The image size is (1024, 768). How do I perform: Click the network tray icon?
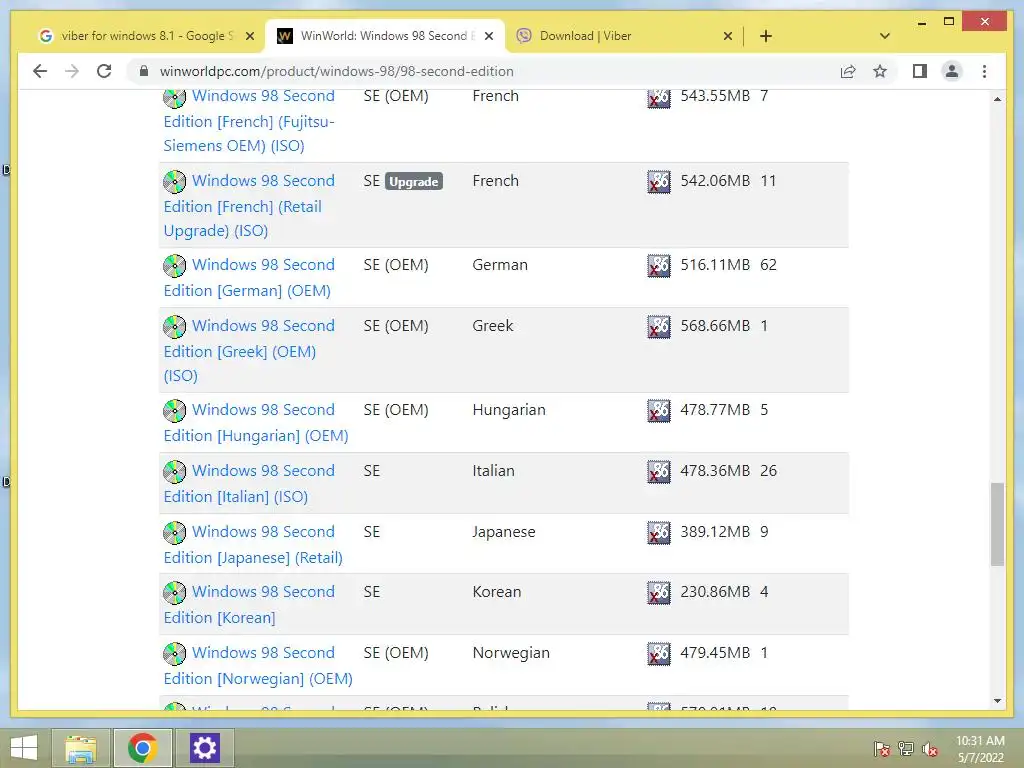pyautogui.click(x=906, y=749)
